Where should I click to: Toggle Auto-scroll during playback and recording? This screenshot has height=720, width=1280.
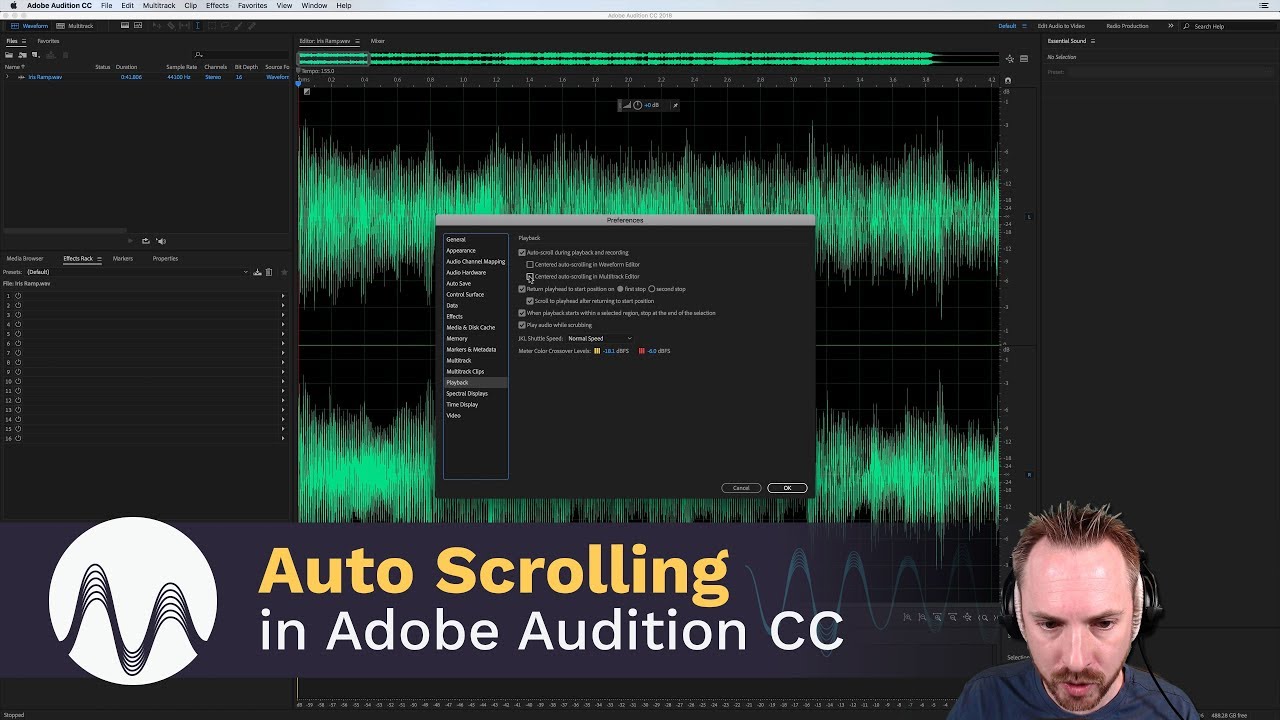coord(522,253)
